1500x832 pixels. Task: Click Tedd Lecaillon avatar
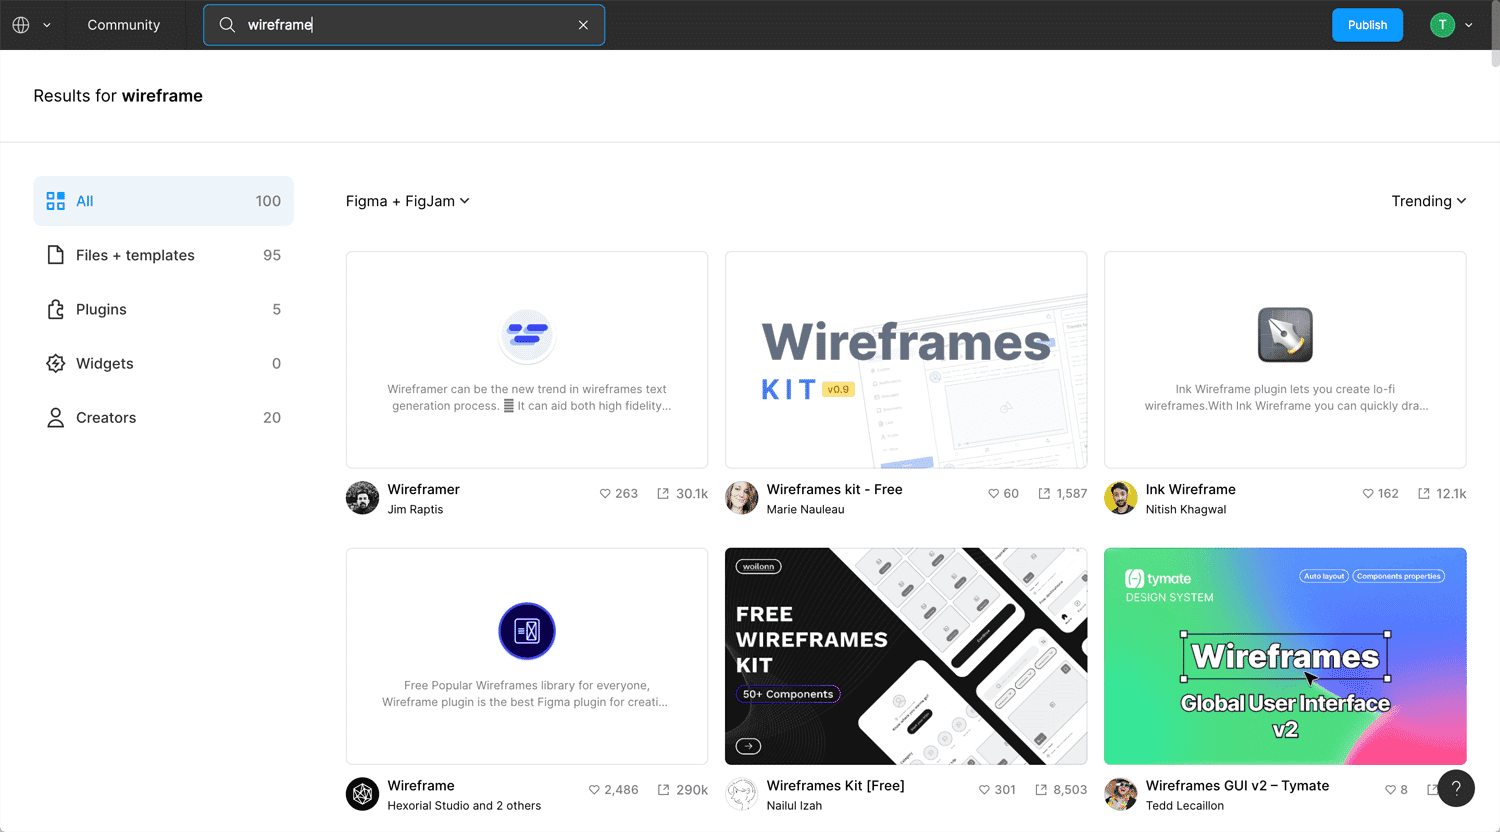[1120, 794]
